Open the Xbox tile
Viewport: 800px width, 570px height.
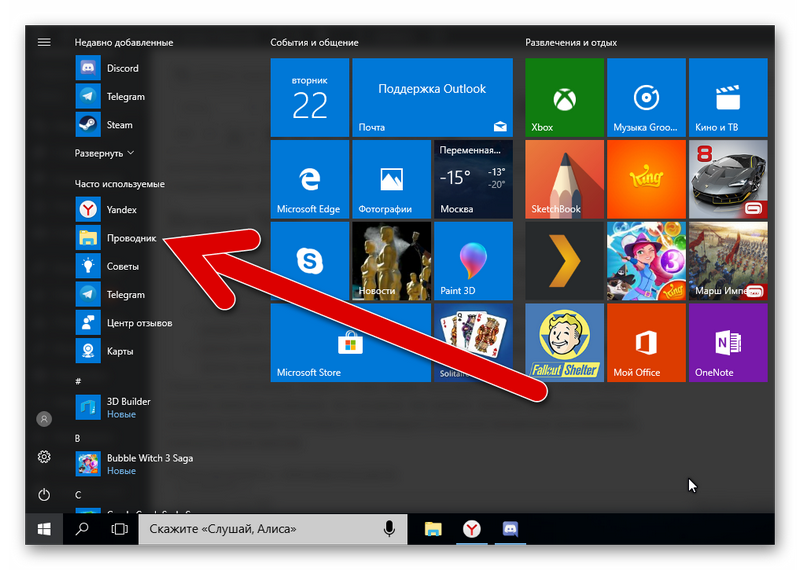(x=564, y=97)
